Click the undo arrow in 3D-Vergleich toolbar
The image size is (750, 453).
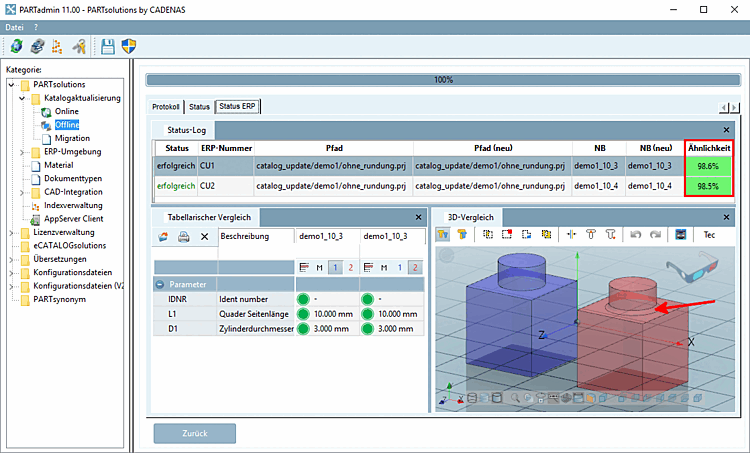[x=634, y=235]
